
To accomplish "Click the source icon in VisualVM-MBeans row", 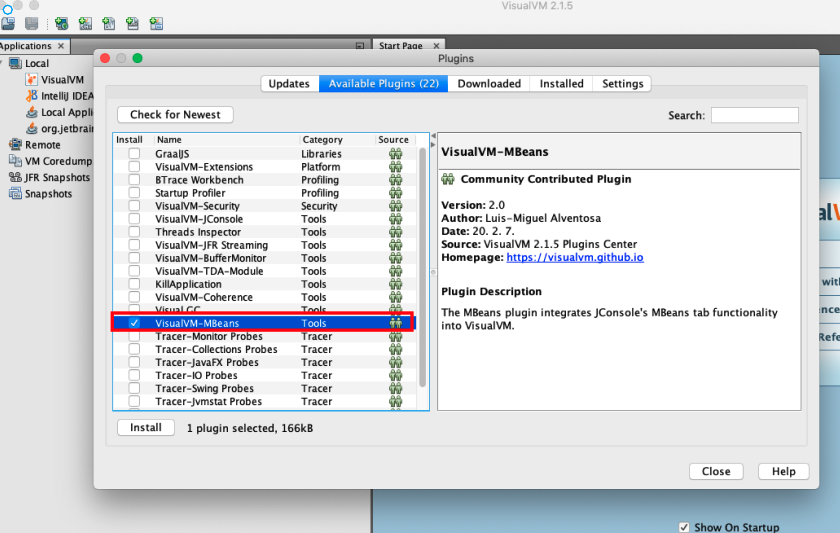I will (395, 323).
